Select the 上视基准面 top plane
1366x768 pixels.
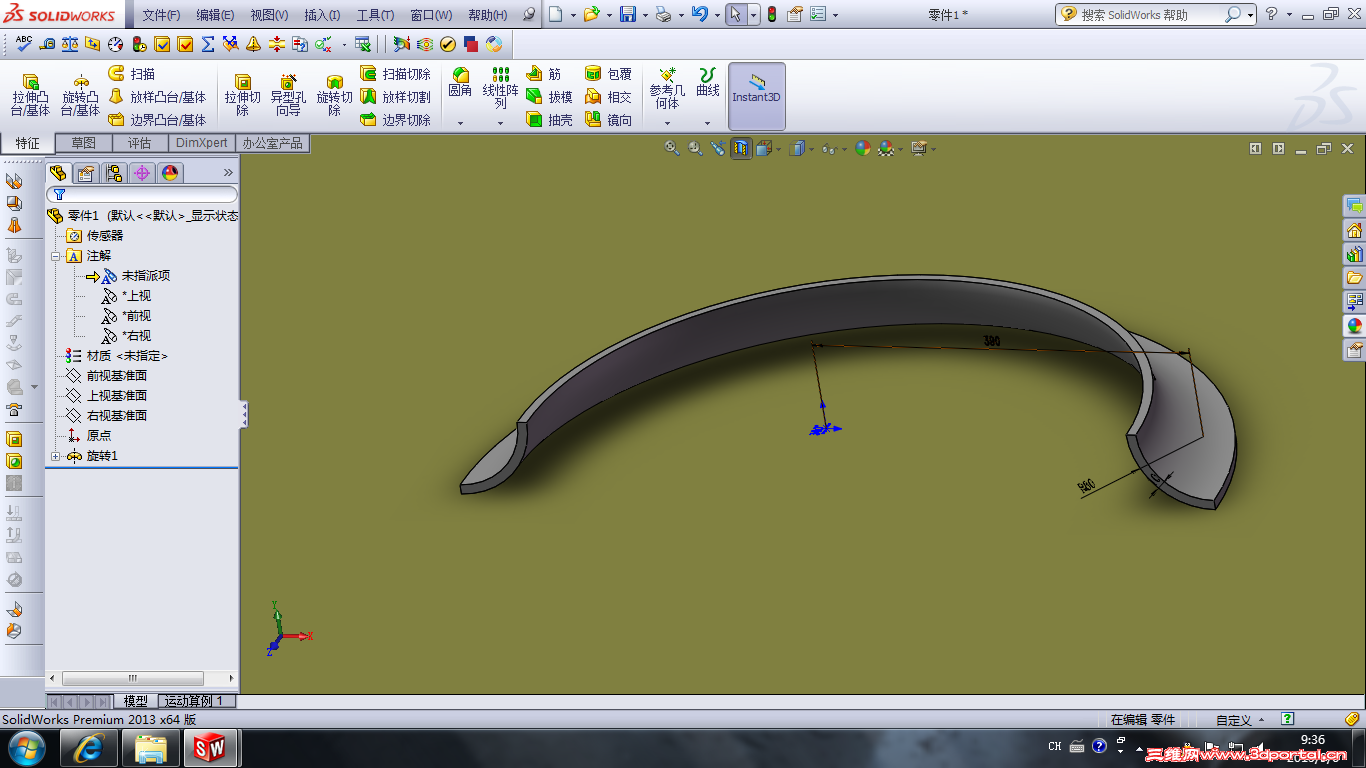(107, 396)
